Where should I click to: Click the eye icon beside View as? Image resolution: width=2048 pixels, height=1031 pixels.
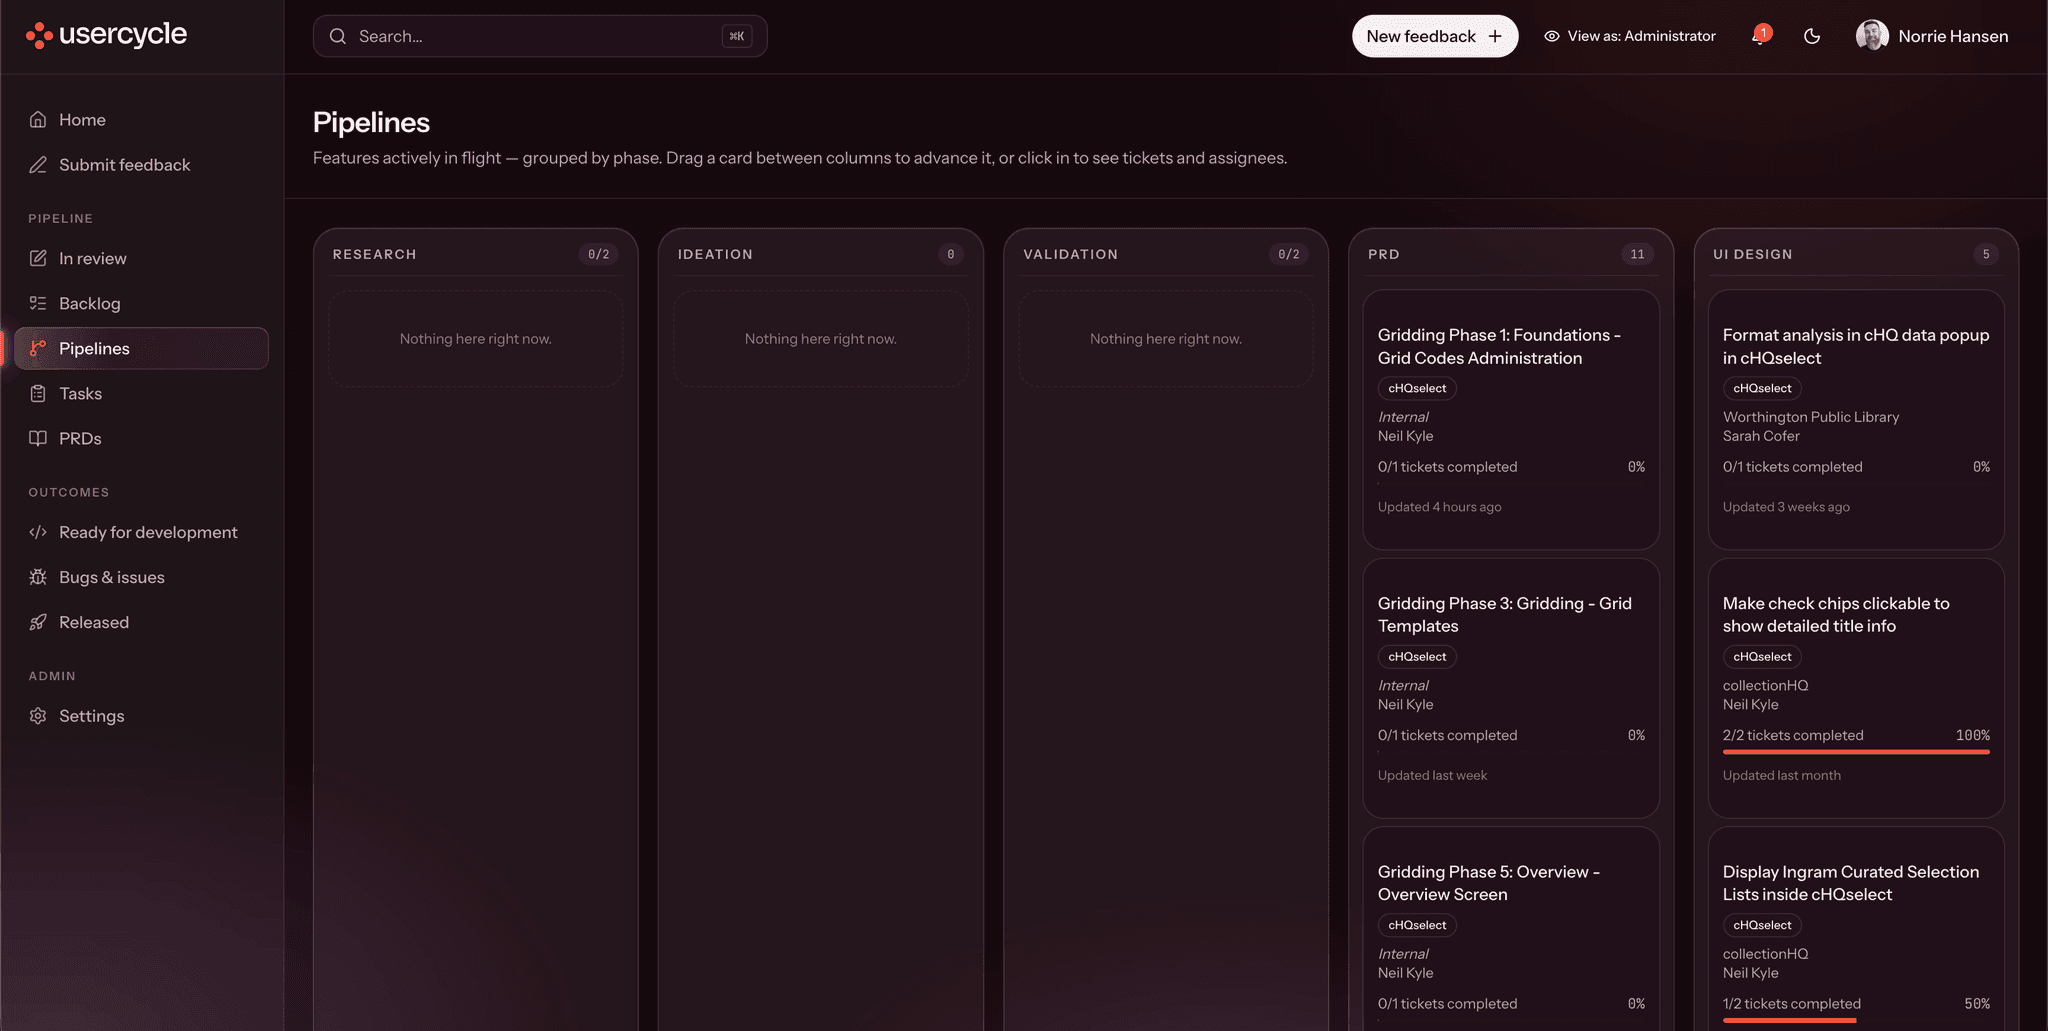(1552, 37)
